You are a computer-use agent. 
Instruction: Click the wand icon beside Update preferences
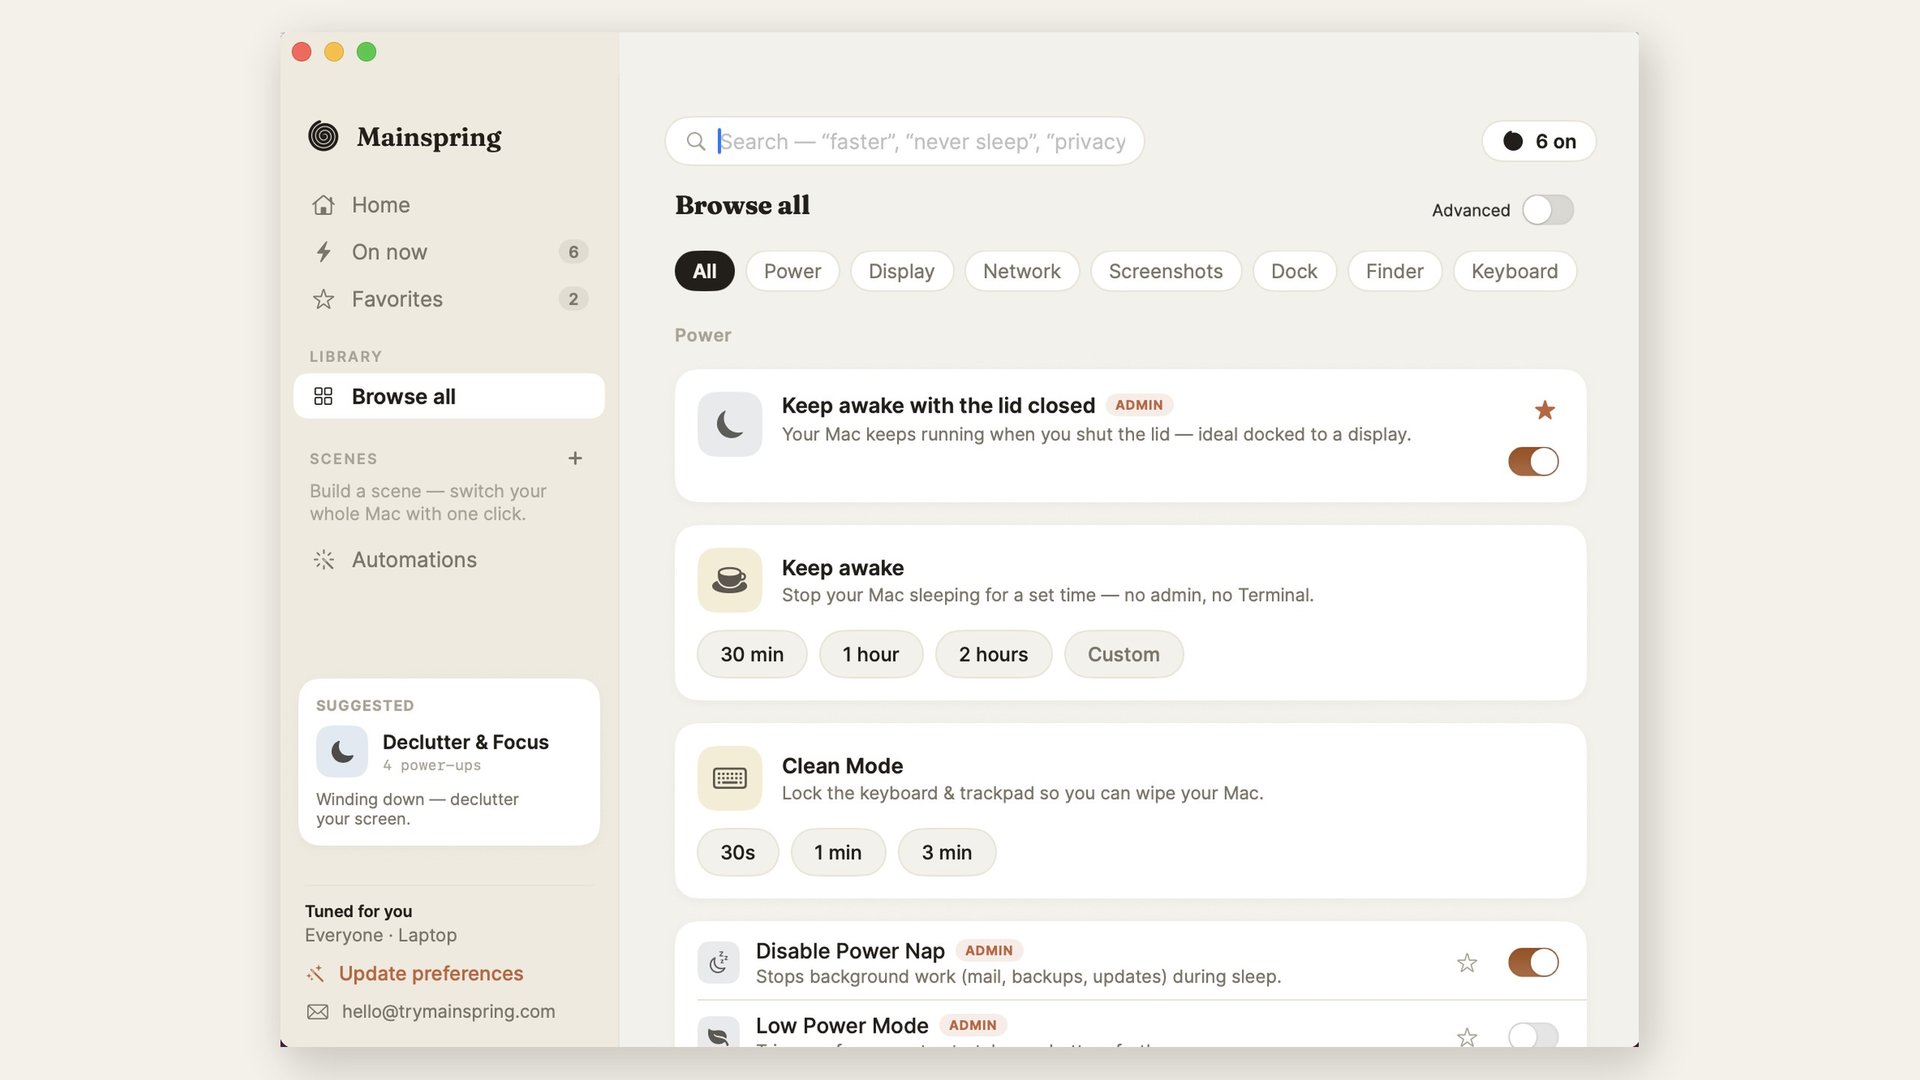316,974
